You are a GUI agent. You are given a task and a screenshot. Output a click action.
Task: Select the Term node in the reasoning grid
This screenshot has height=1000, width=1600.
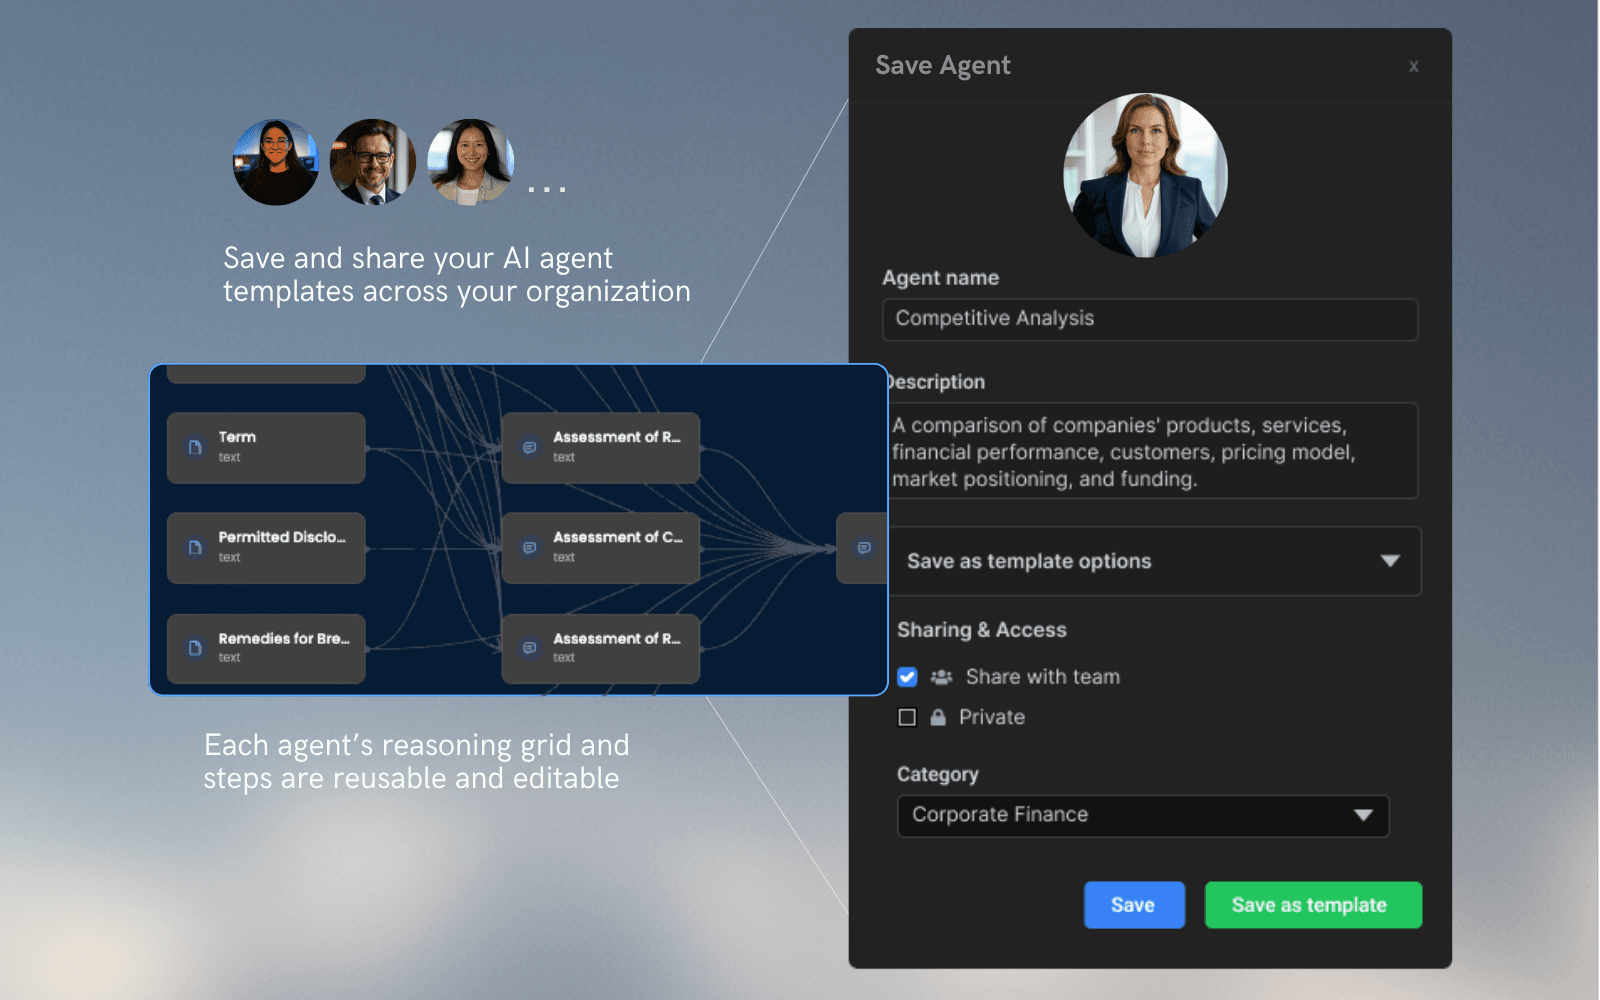click(x=266, y=447)
